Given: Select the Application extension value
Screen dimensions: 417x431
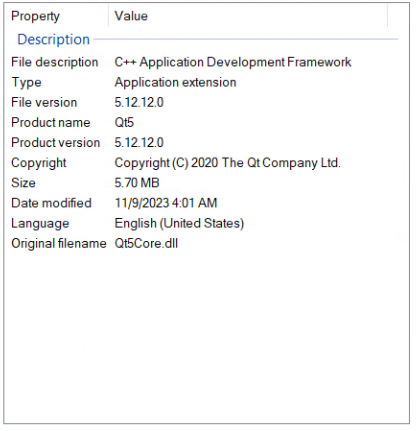Looking at the screenshot, I should (x=175, y=82).
